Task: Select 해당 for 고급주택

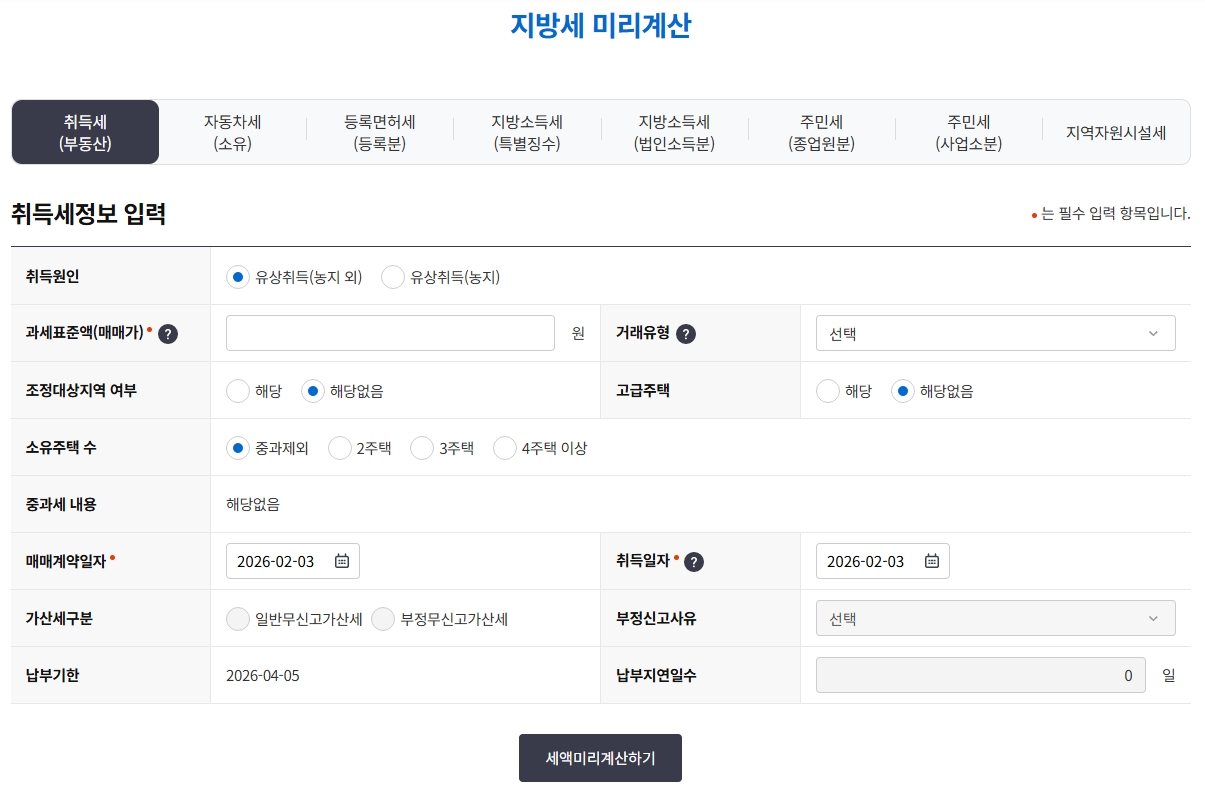Action: click(x=828, y=391)
